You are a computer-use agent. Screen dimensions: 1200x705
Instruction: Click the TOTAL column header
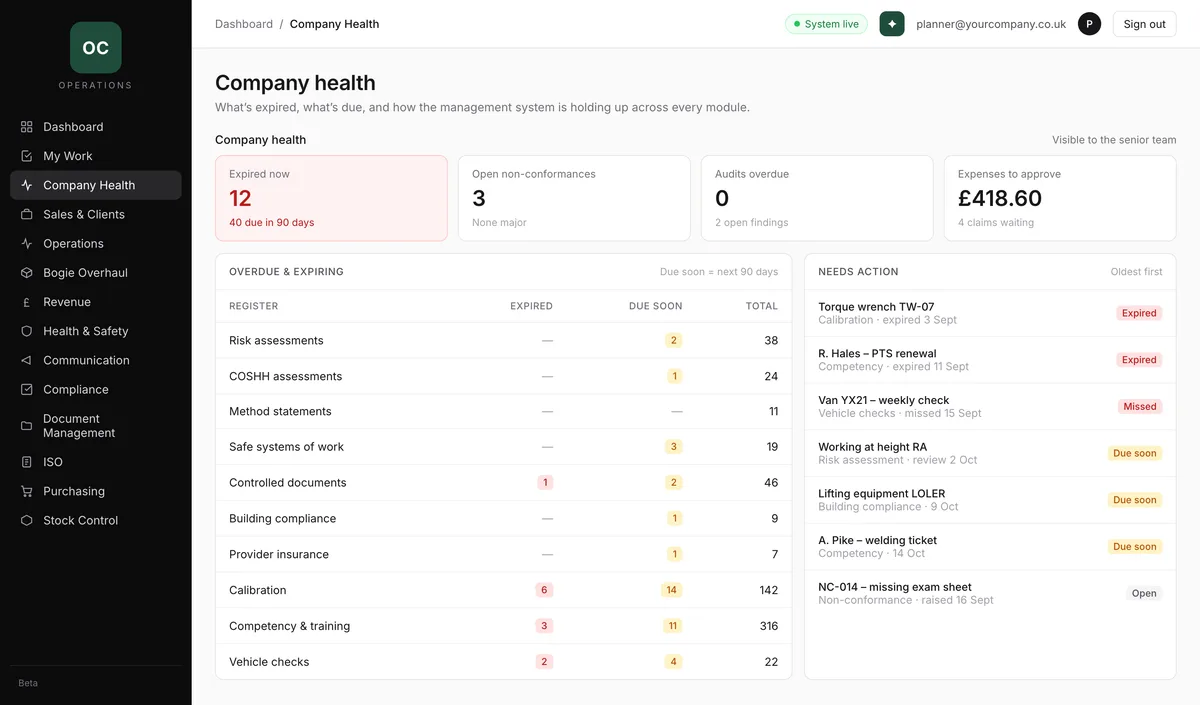tap(762, 306)
